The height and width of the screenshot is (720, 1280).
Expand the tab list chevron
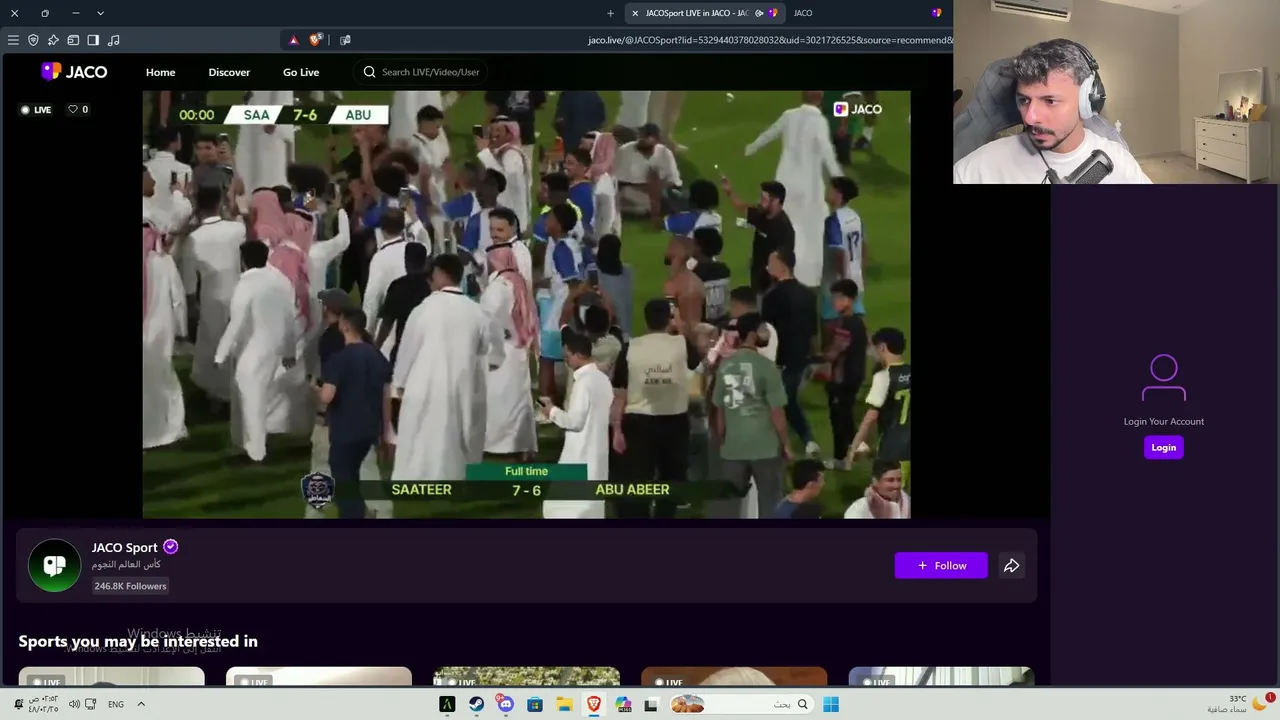pyautogui.click(x=100, y=13)
